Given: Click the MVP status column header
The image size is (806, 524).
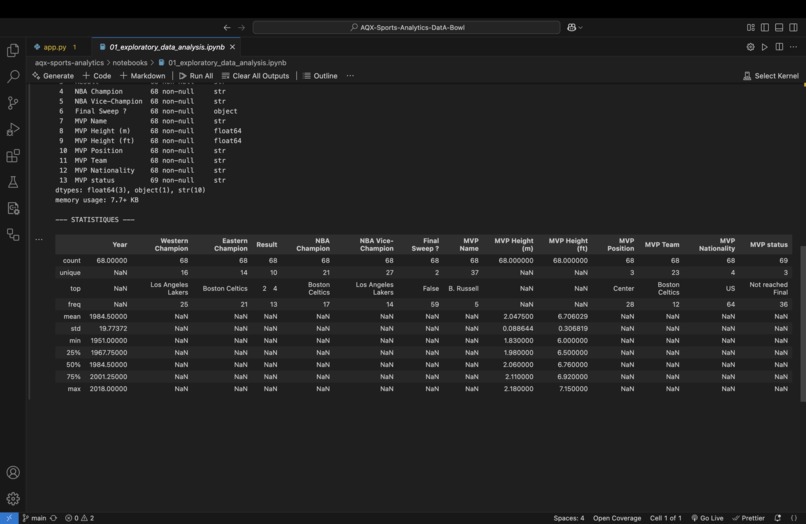Looking at the screenshot, I should coord(768,245).
